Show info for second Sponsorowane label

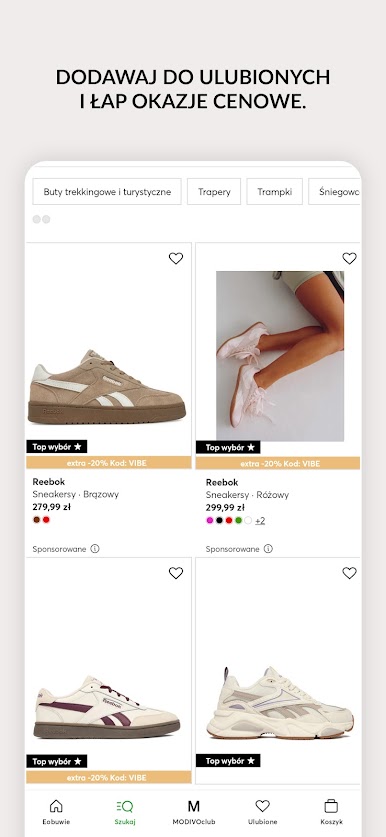269,549
